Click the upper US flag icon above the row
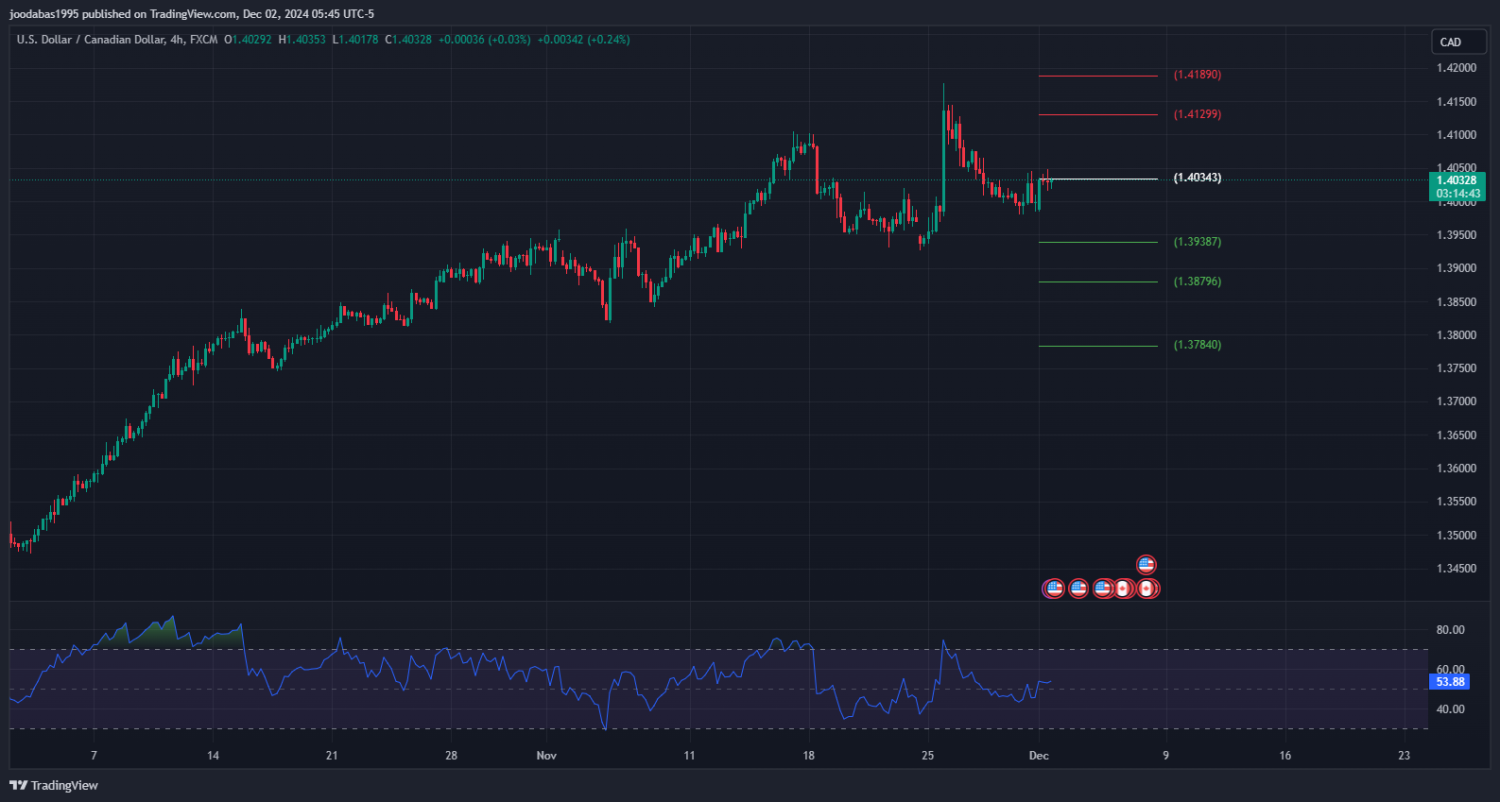Image resolution: width=1500 pixels, height=802 pixels. coord(1146,565)
